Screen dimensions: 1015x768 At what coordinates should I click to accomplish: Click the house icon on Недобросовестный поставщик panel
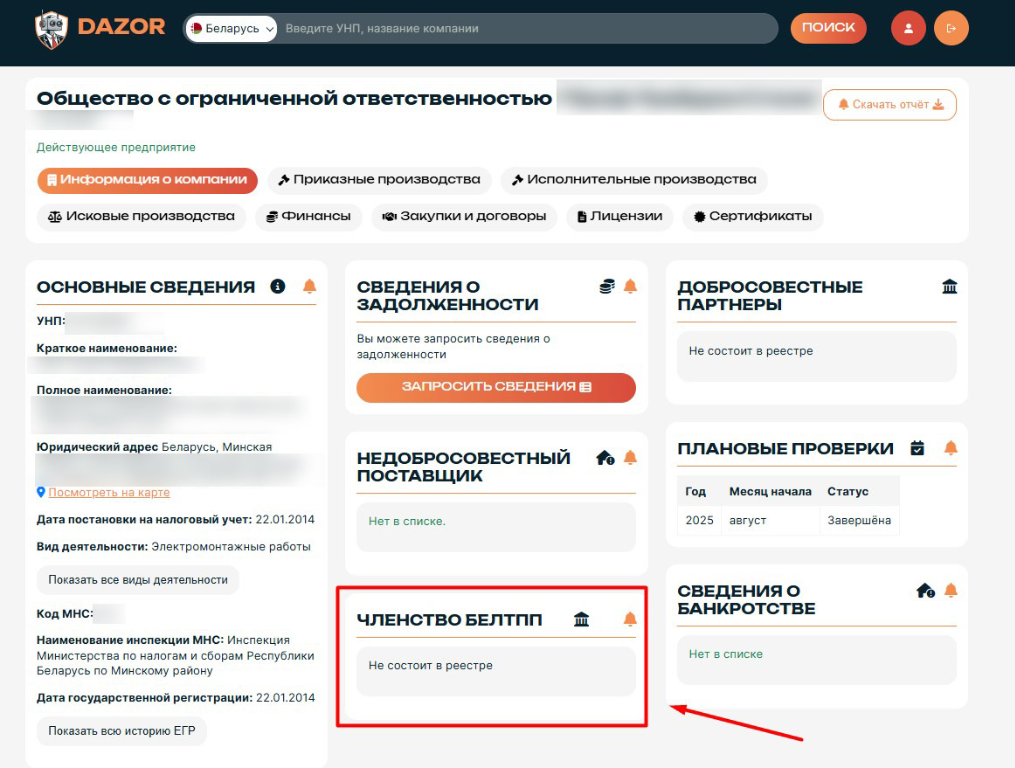point(603,458)
